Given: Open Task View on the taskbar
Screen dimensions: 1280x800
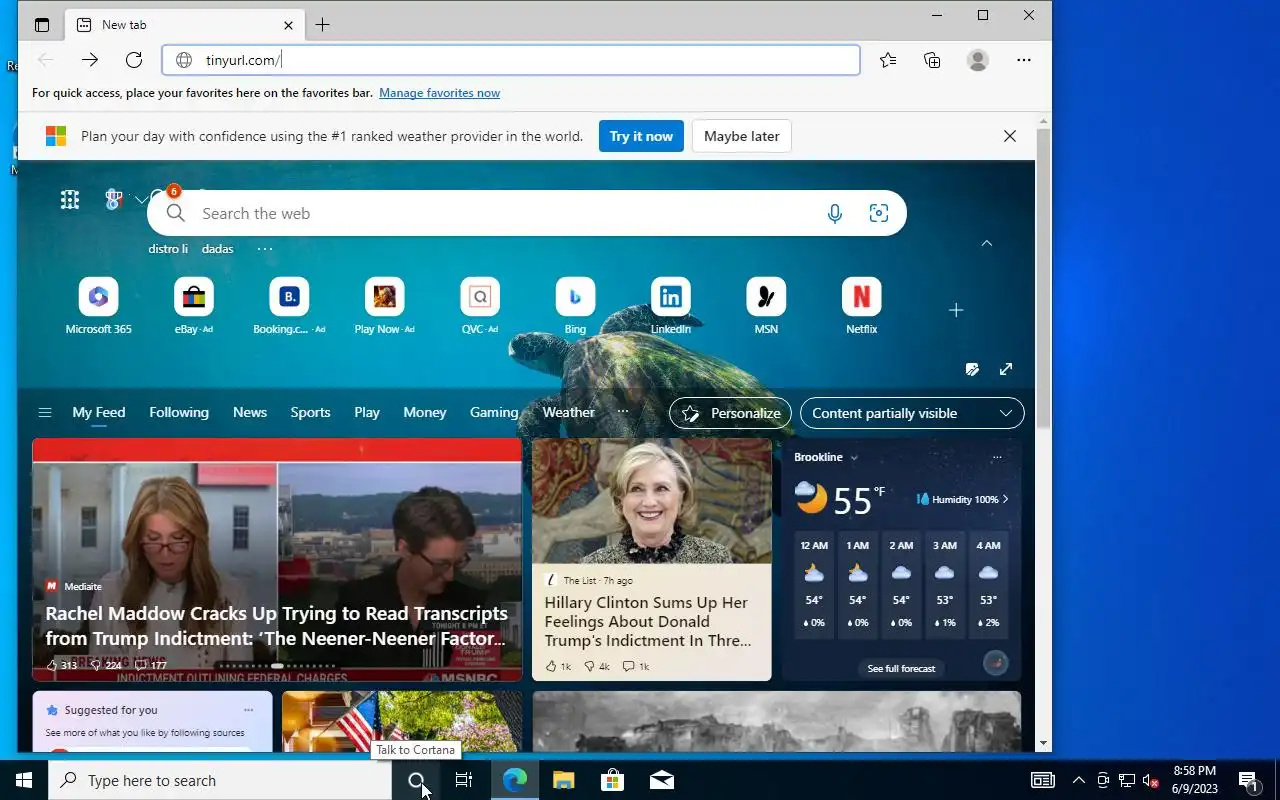Looking at the screenshot, I should pyautogui.click(x=464, y=781).
